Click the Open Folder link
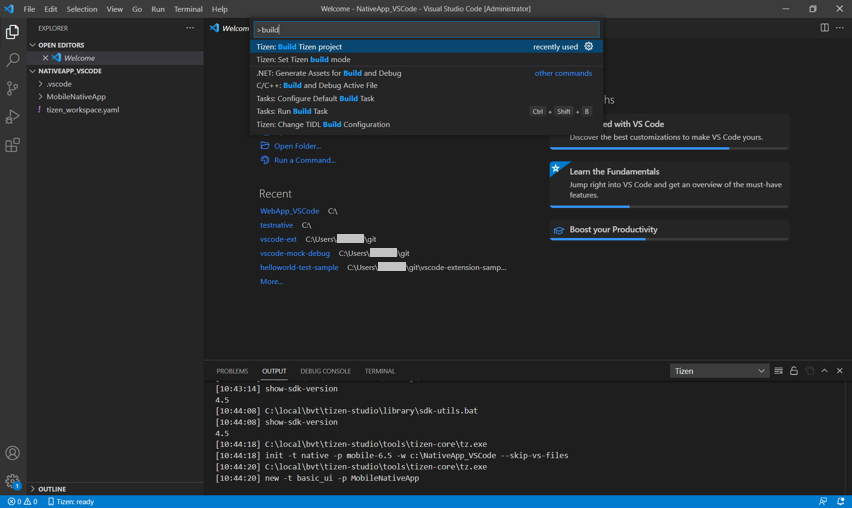Screen dimensions: 852x509 tap(297, 146)
